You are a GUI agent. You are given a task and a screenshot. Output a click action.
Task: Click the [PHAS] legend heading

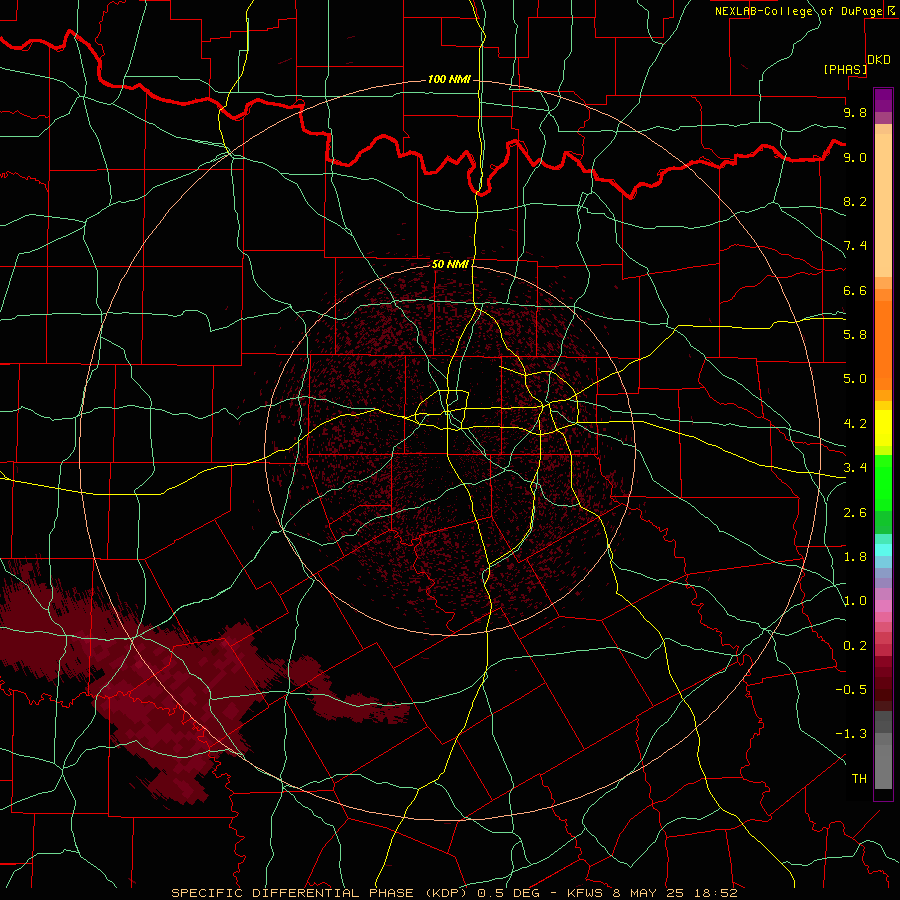coord(845,69)
